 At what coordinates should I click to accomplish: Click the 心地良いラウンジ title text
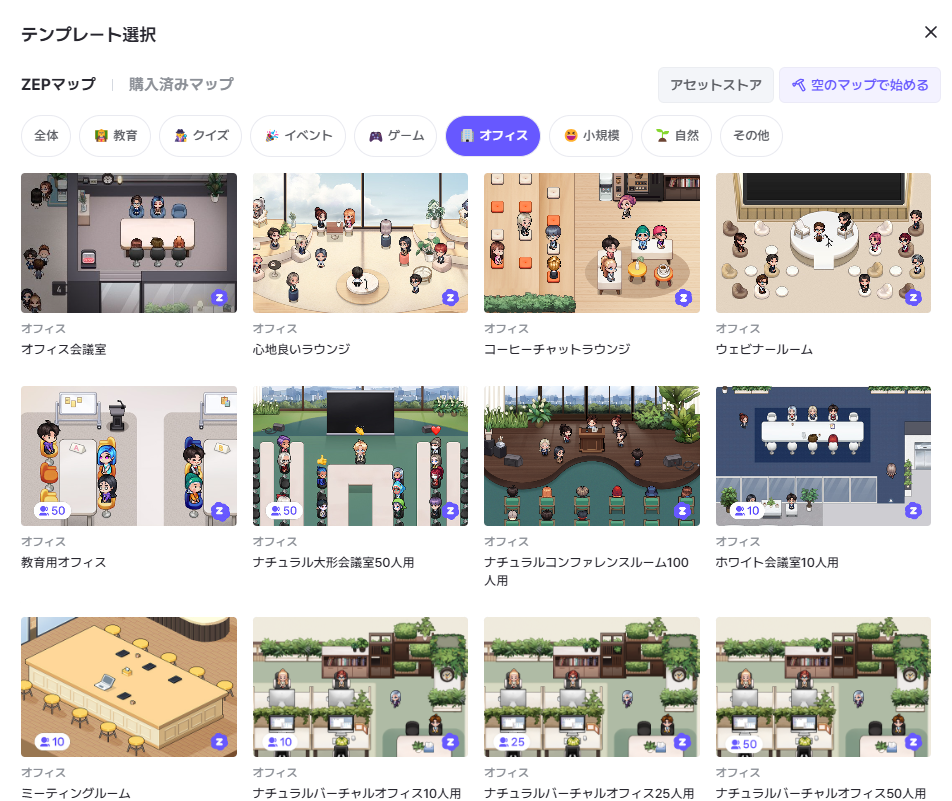pos(302,349)
